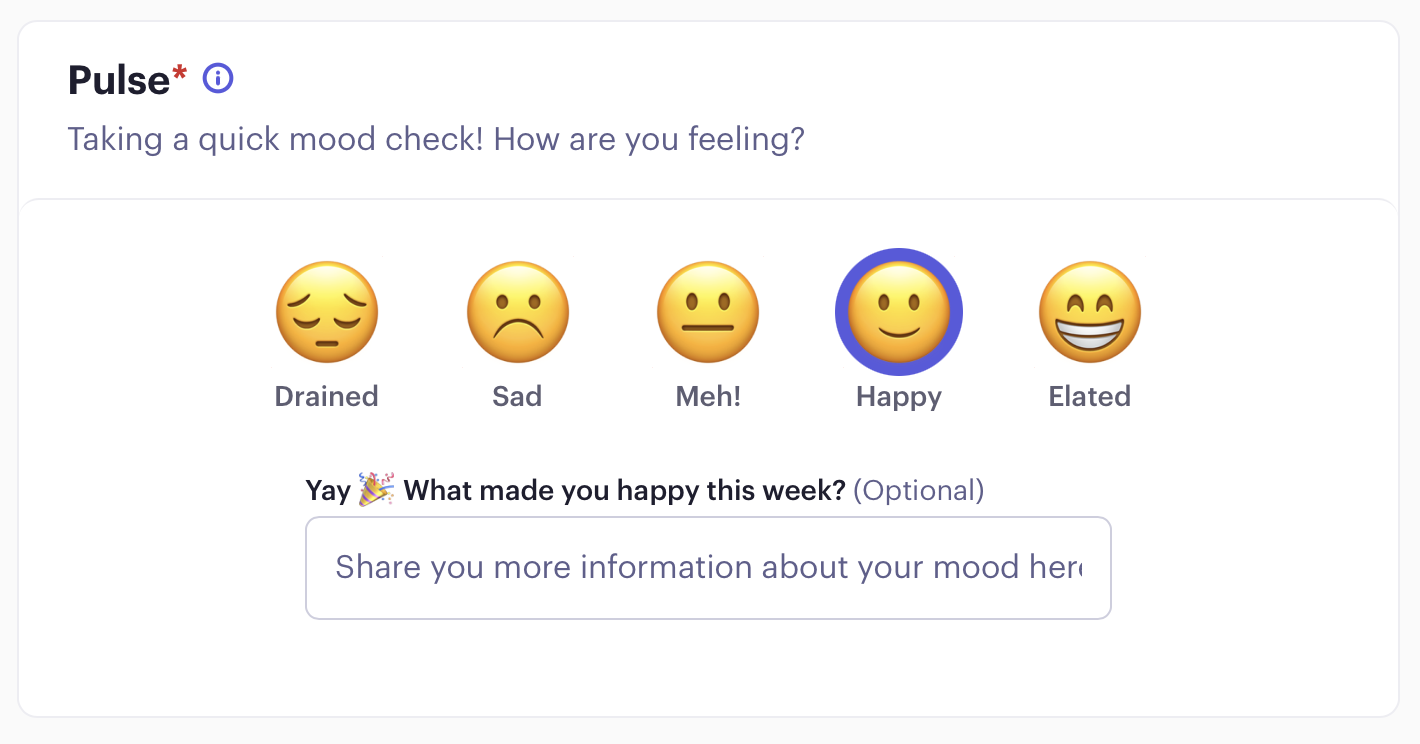Click the 'Taking a quick mood check!' subtitle
Viewport: 1420px width, 744px height.
click(x=276, y=139)
